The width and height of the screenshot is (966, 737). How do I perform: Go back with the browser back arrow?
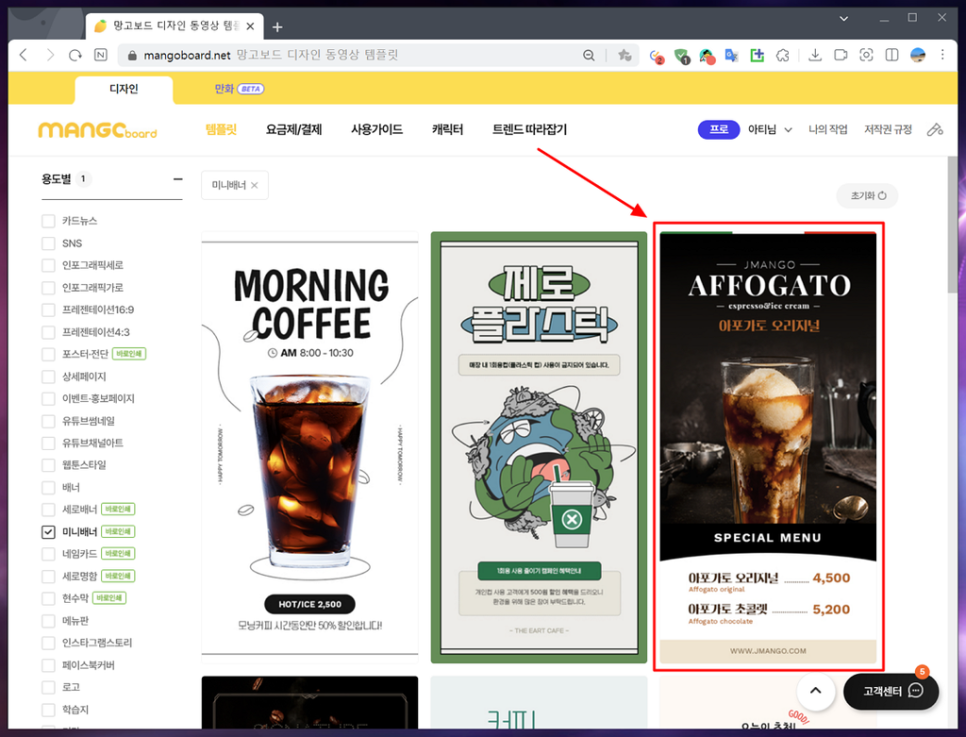[23, 55]
